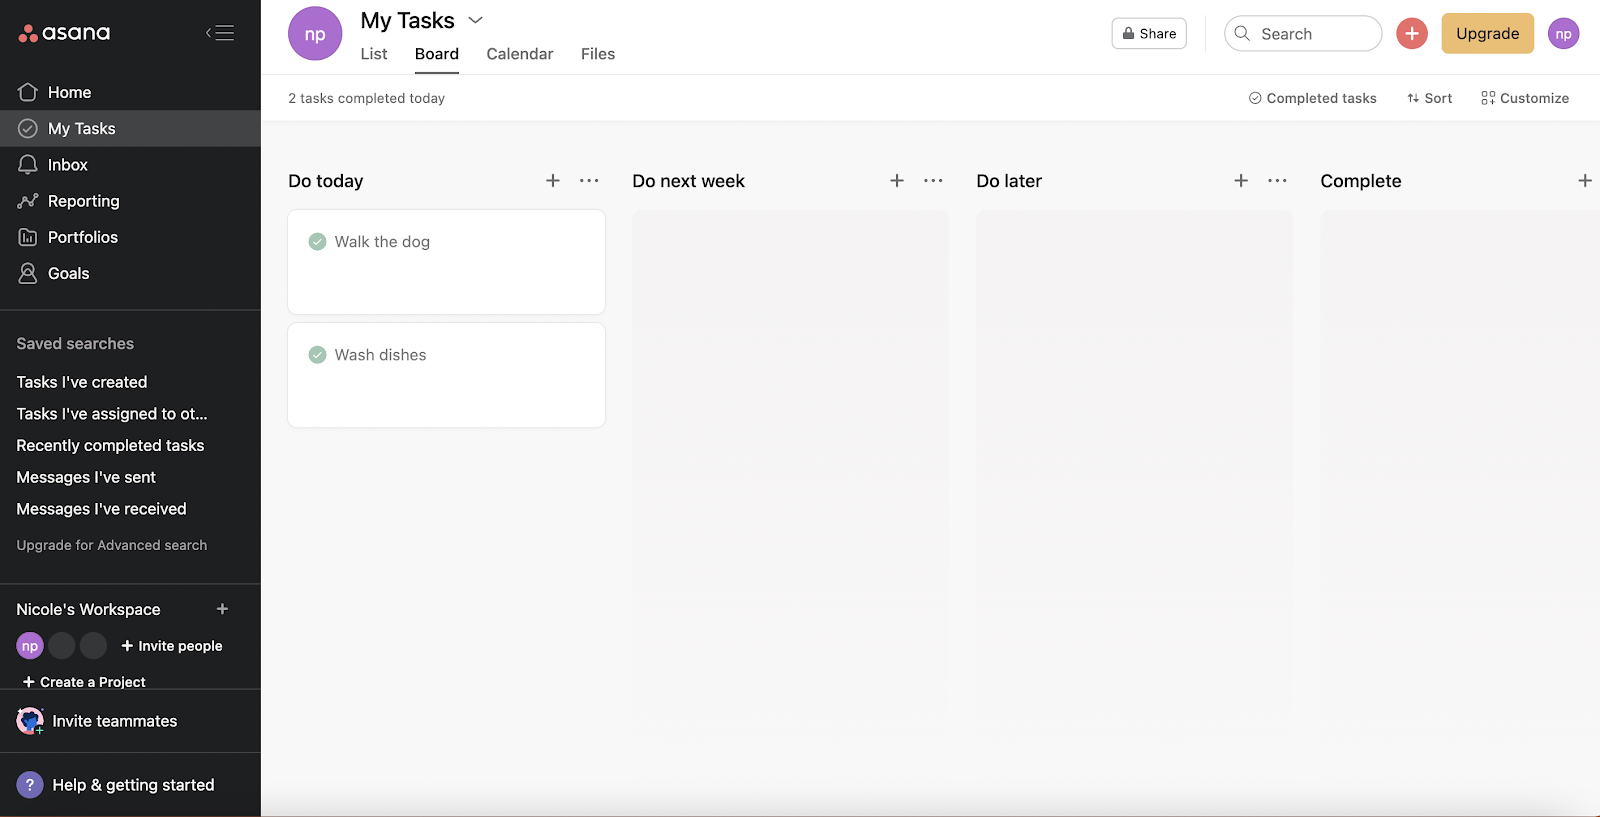Image resolution: width=1600 pixels, height=817 pixels.
Task: Open the Sort options
Action: pyautogui.click(x=1429, y=98)
